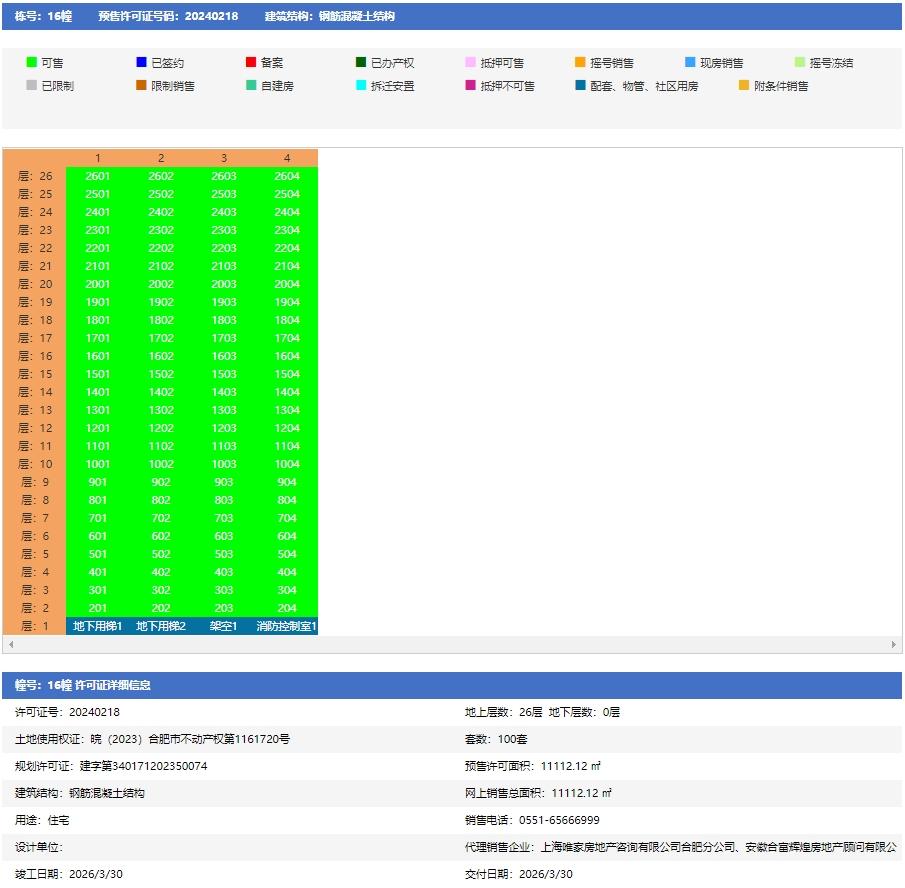Open unit 2204
The height and width of the screenshot is (888, 905).
287,248
